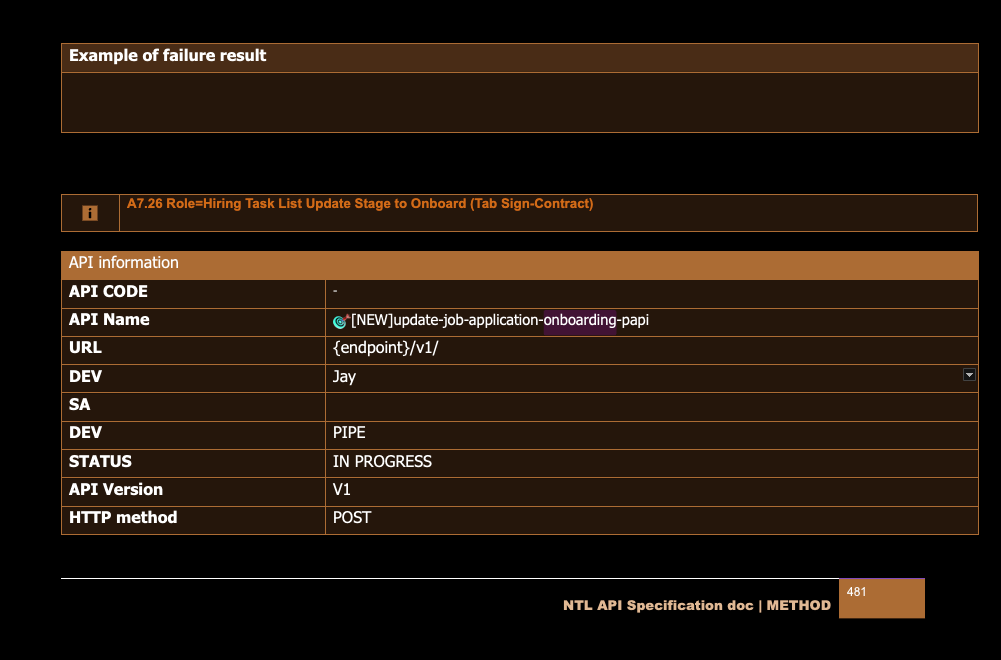This screenshot has height=660, width=1001.
Task: Select the PIPE value cell
Action: [x=349, y=433]
